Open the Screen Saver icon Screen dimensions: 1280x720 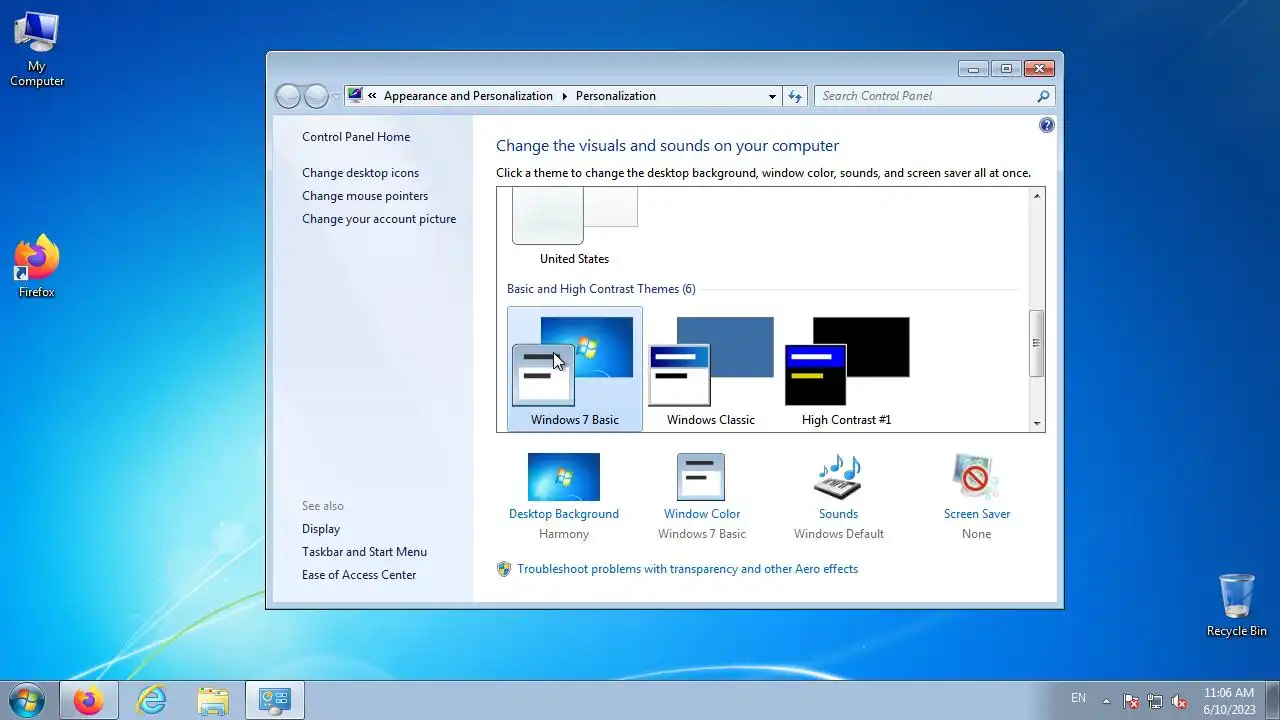pos(976,477)
